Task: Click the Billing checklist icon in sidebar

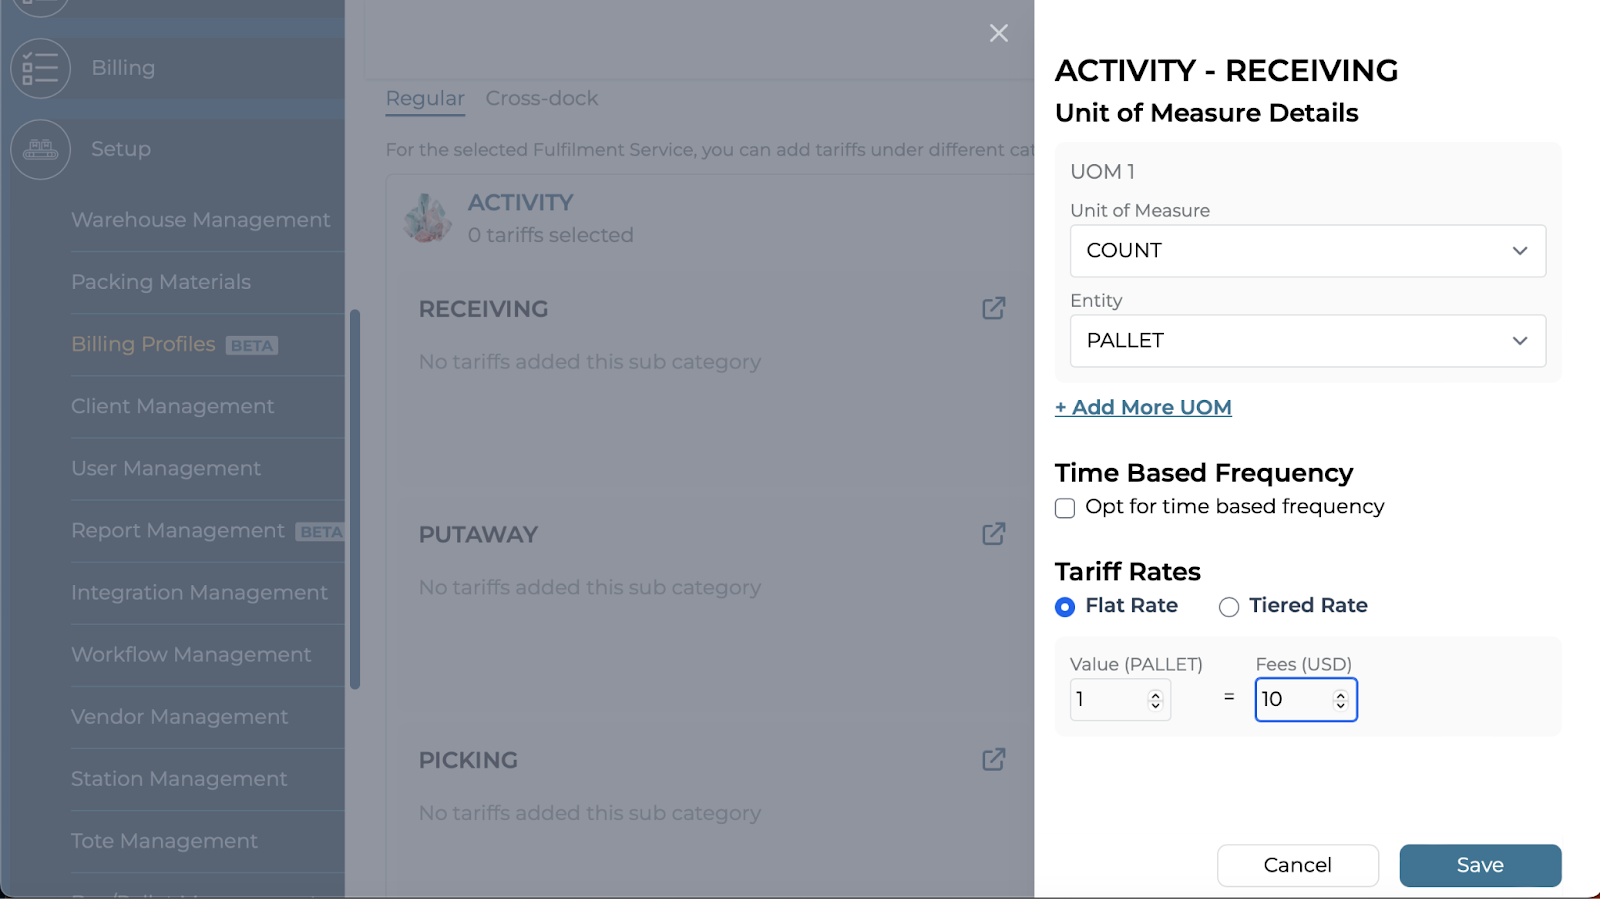Action: (40, 68)
